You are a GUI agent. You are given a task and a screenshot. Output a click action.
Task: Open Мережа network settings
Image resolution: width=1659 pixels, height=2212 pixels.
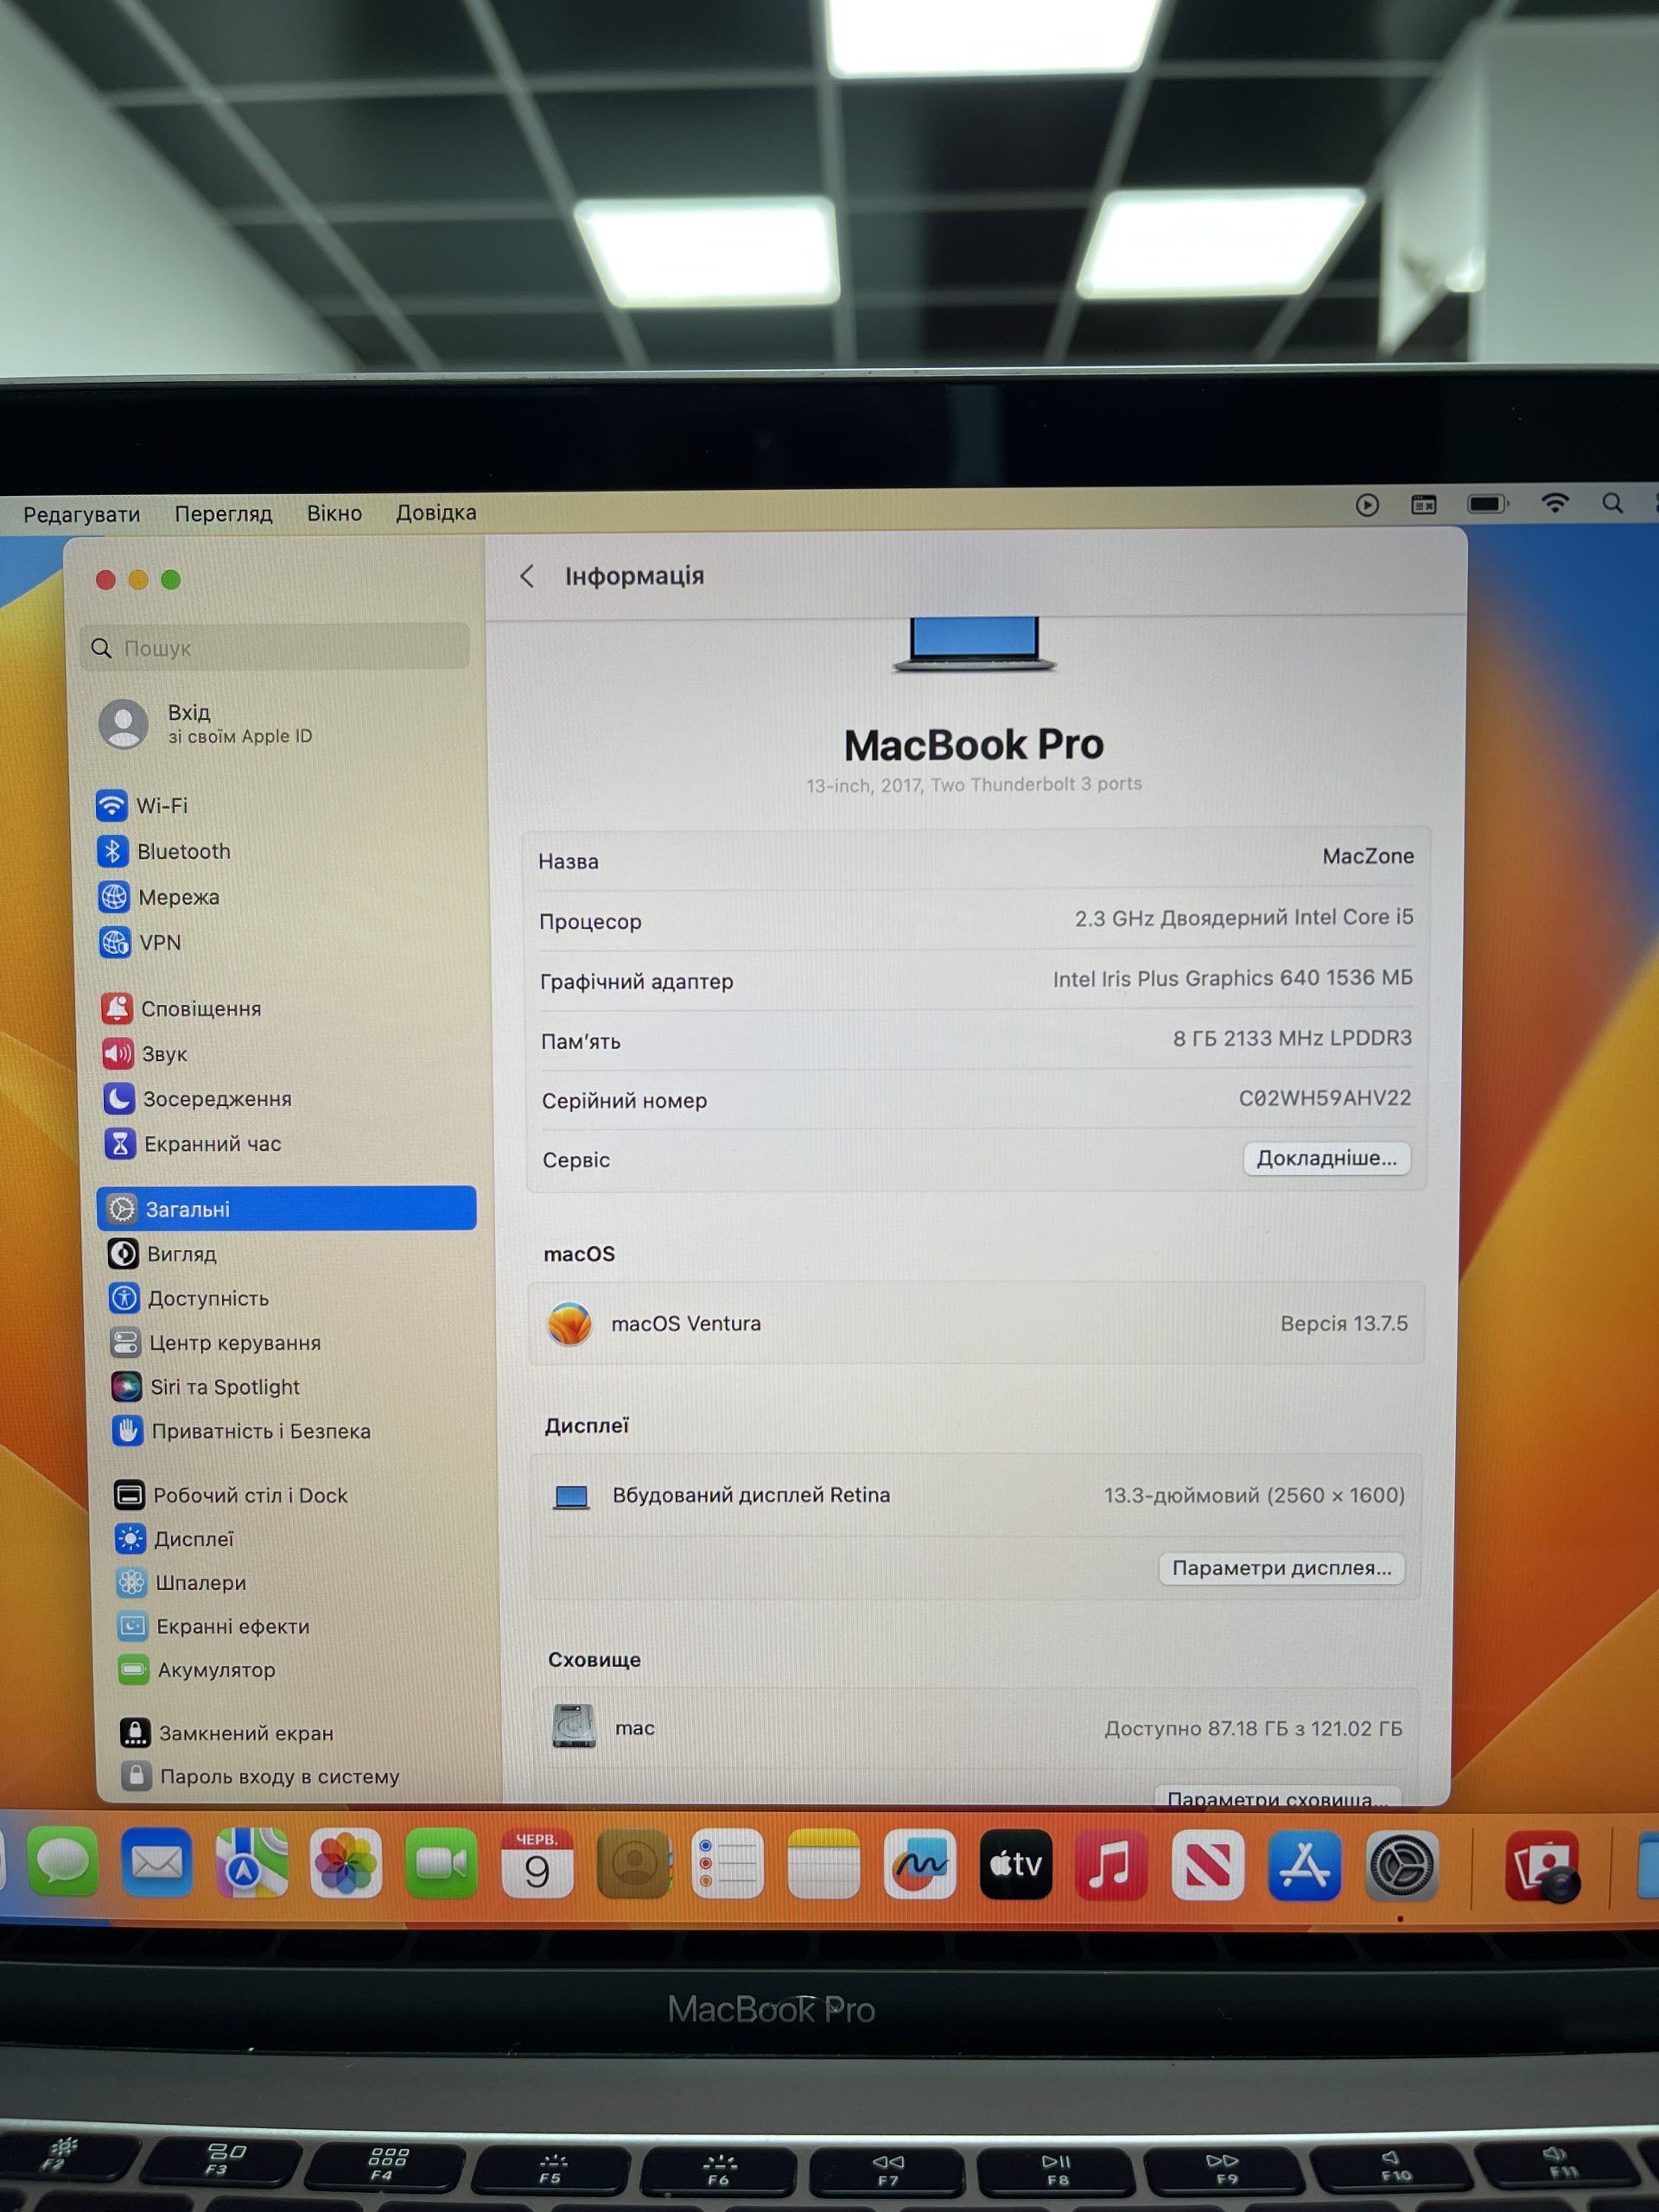coord(159,897)
